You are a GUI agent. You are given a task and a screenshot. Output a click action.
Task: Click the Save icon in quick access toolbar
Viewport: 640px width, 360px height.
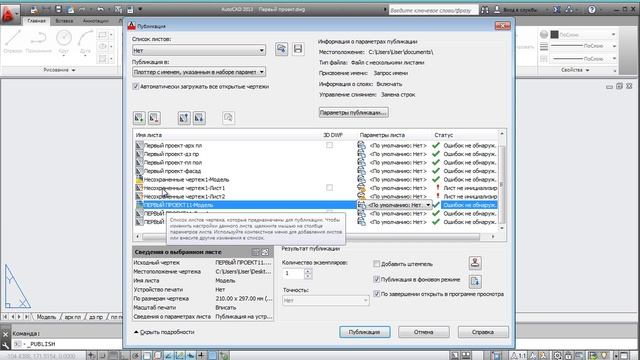tap(58, 9)
